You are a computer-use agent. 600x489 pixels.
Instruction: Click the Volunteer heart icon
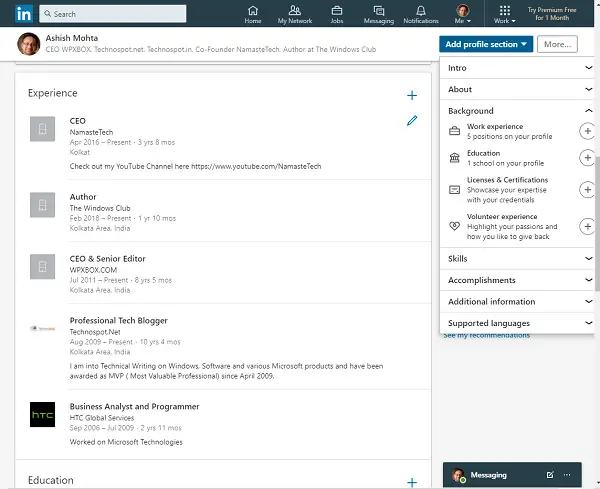[454, 226]
